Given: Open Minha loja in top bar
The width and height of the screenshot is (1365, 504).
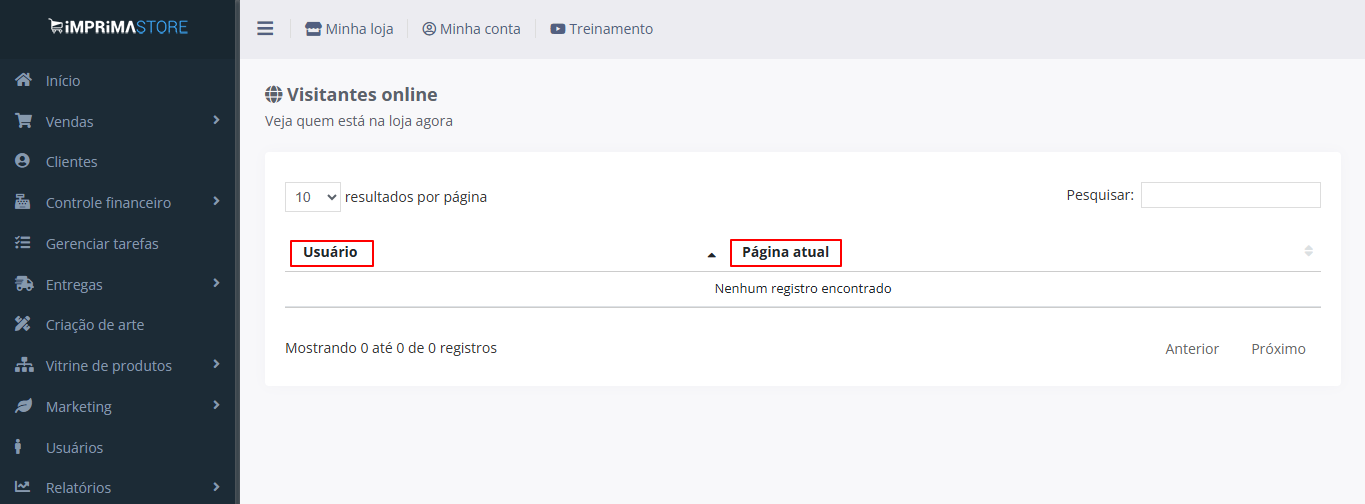Looking at the screenshot, I should click(349, 29).
